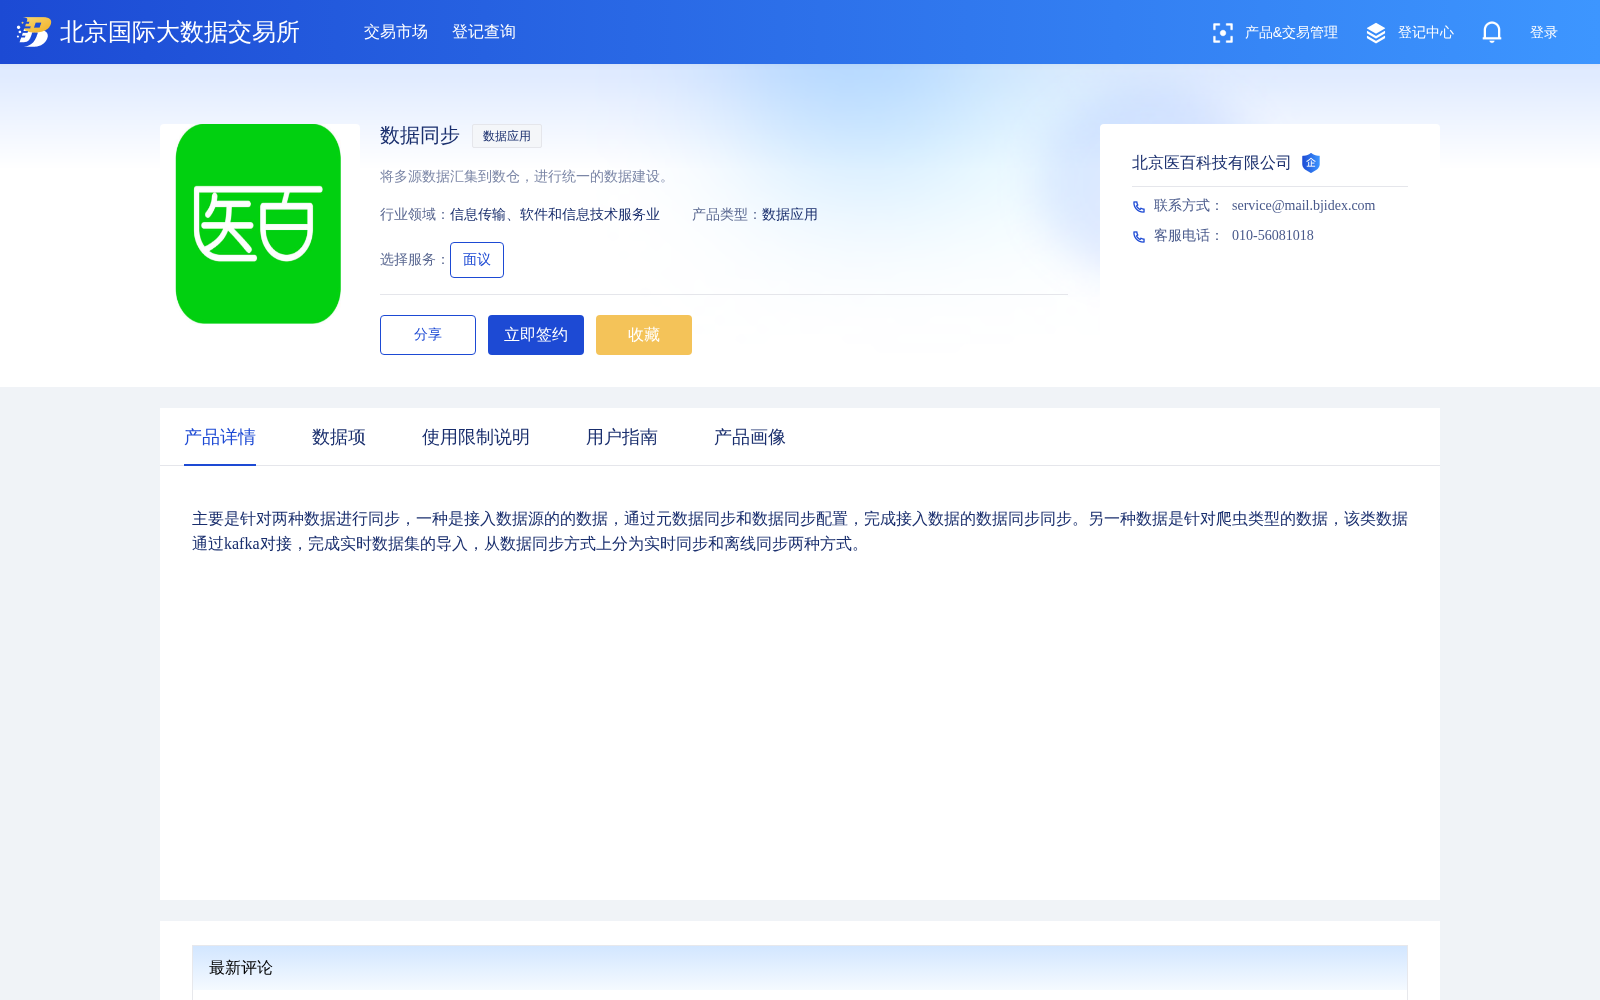The height and width of the screenshot is (1000, 1600).
Task: Click the industry value 信息传输、软件和信息技术服务业
Action: [555, 215]
